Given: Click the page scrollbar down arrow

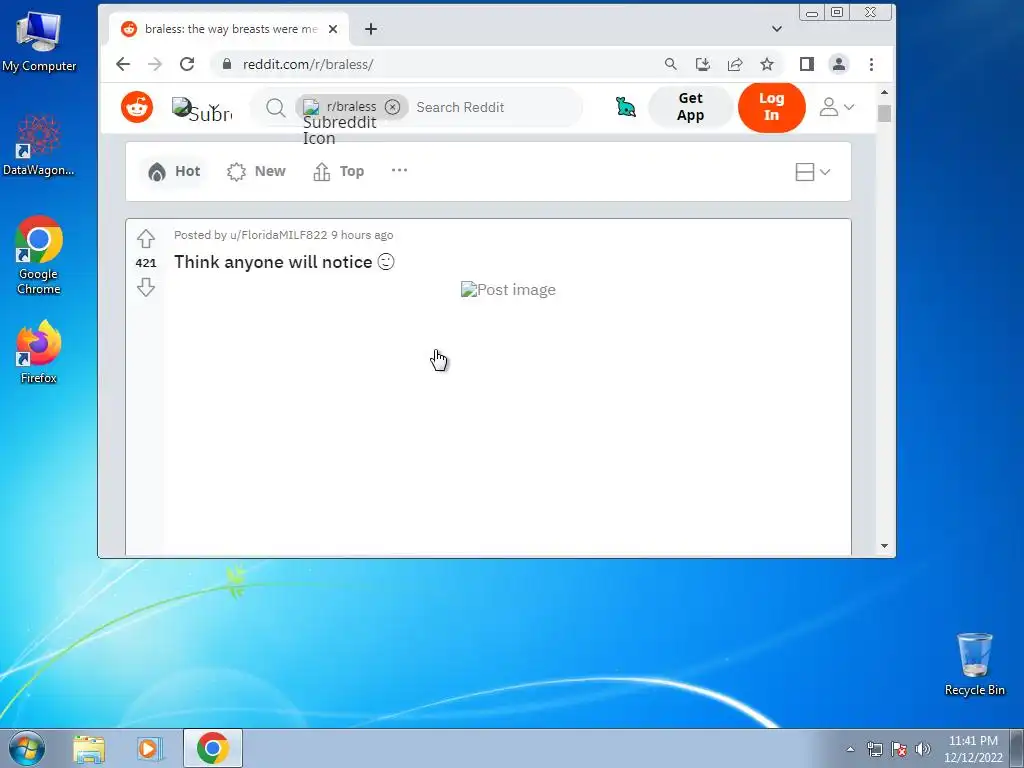Looking at the screenshot, I should [884, 546].
